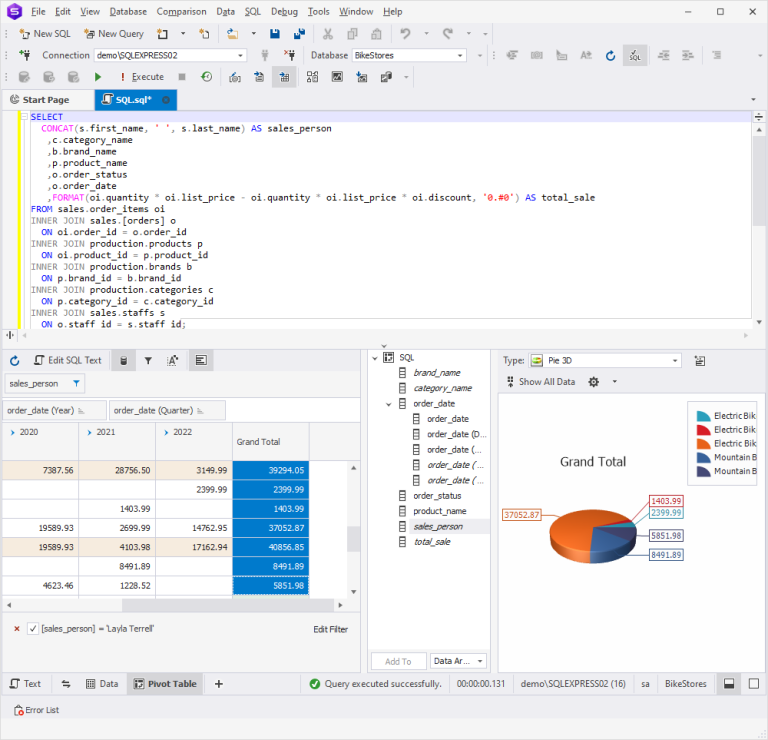Click the pivot filter funnel icon
This screenshot has height=740, width=768.
148,361
